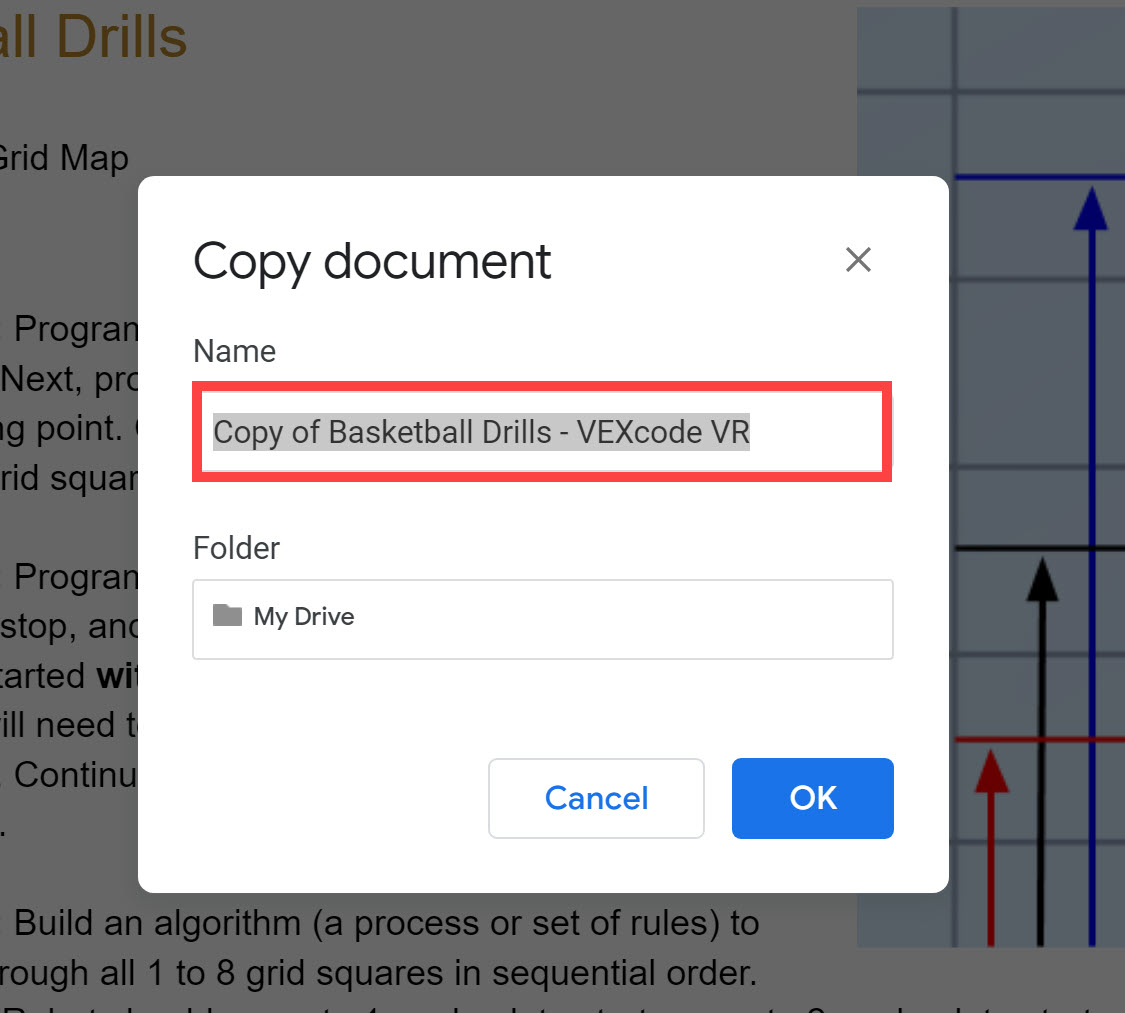Click the Folder label in the dialog
The width and height of the screenshot is (1125, 1013).
pyautogui.click(x=236, y=548)
